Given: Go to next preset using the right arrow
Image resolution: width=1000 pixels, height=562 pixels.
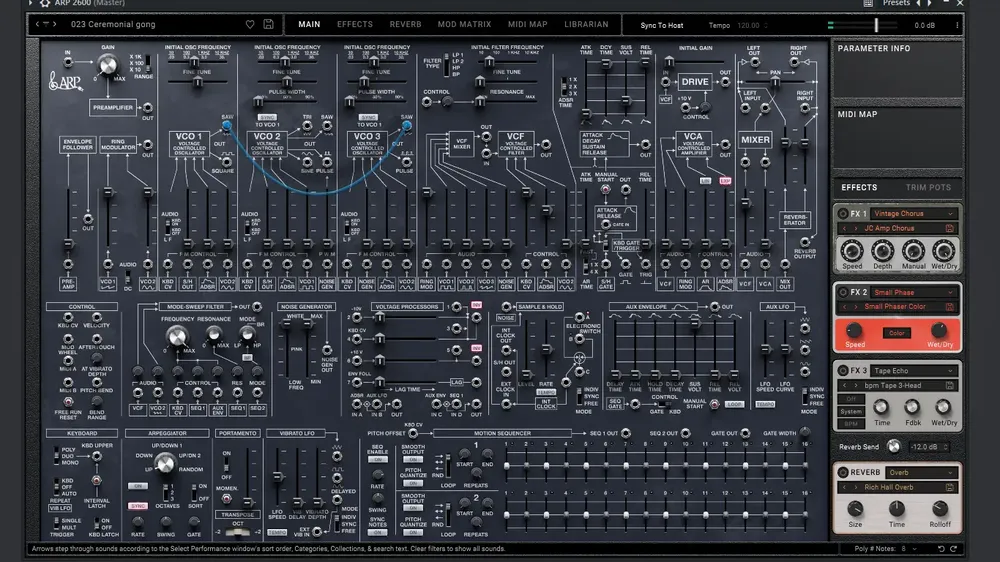Looking at the screenshot, I should click(55, 24).
